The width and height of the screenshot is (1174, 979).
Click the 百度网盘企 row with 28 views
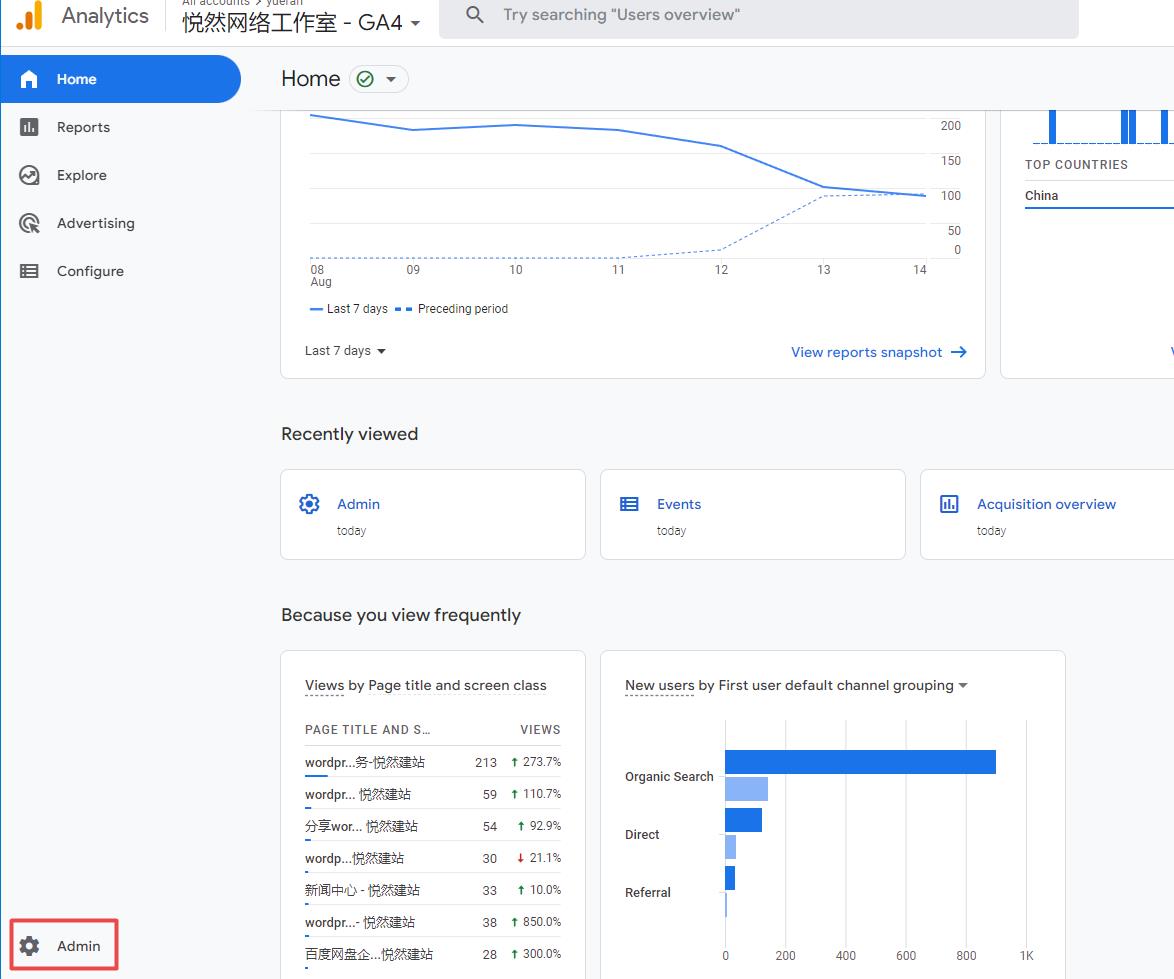click(433, 954)
